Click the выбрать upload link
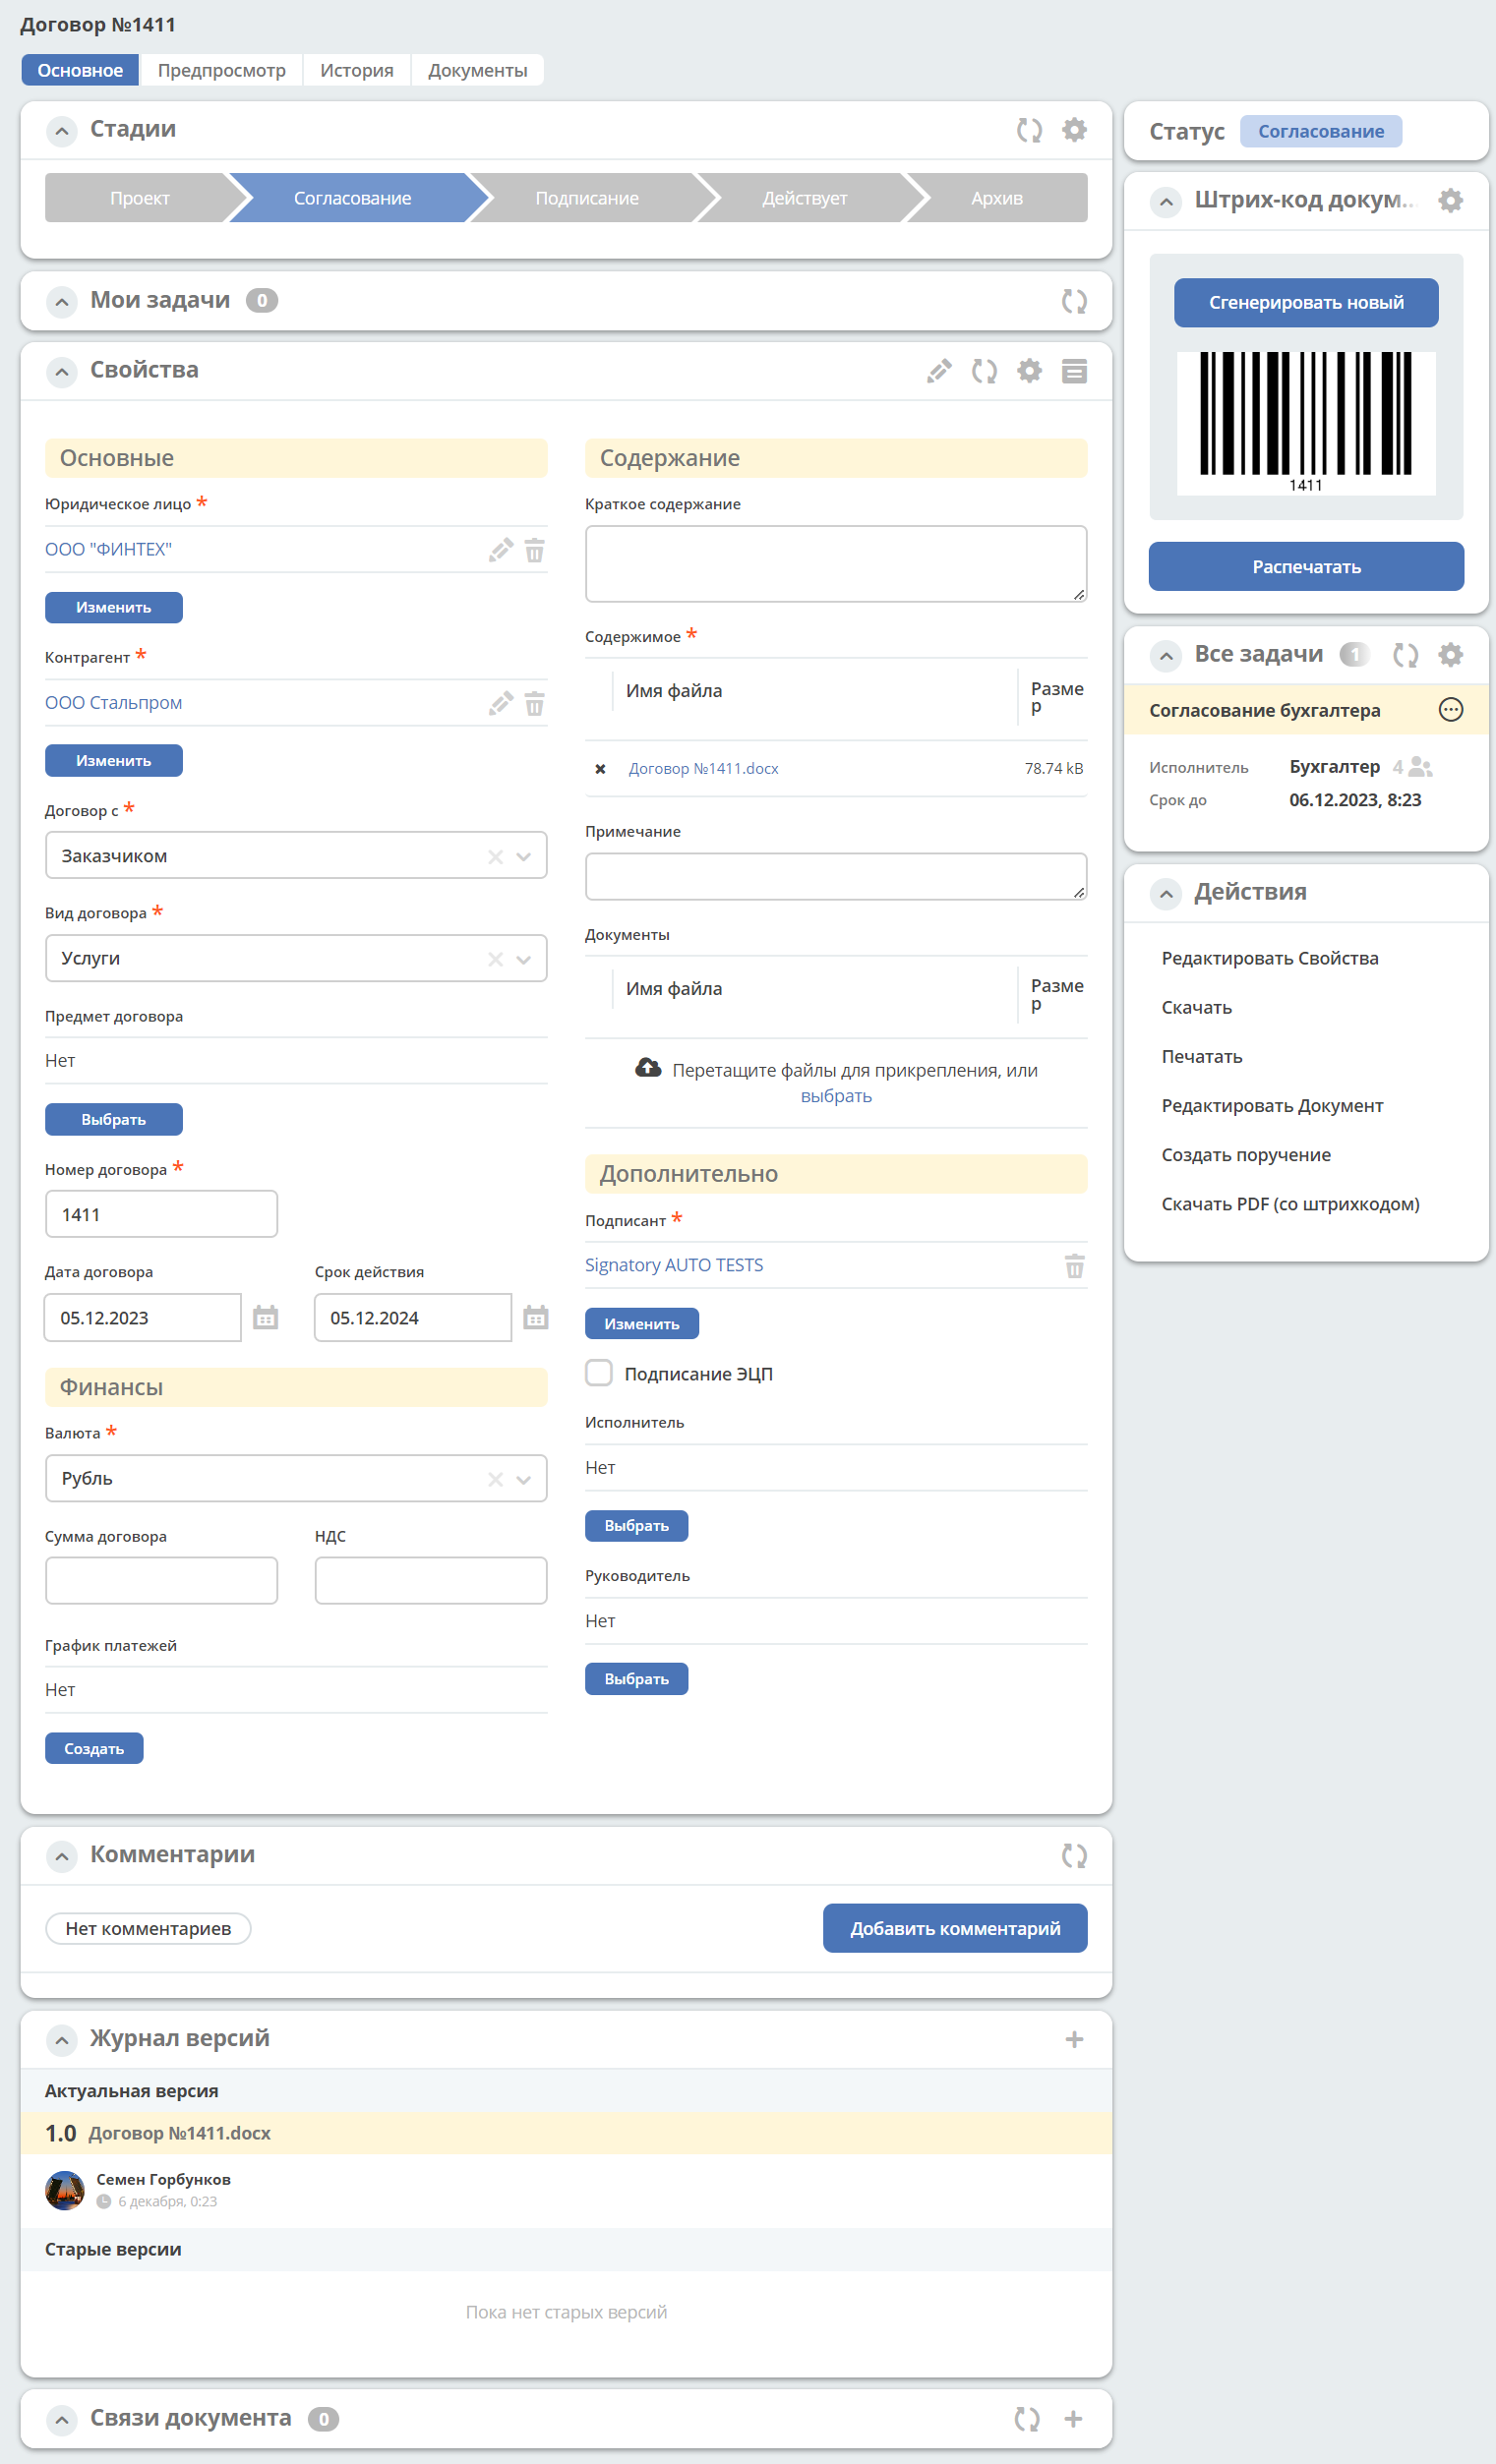The image size is (1496, 2464). 836,1097
